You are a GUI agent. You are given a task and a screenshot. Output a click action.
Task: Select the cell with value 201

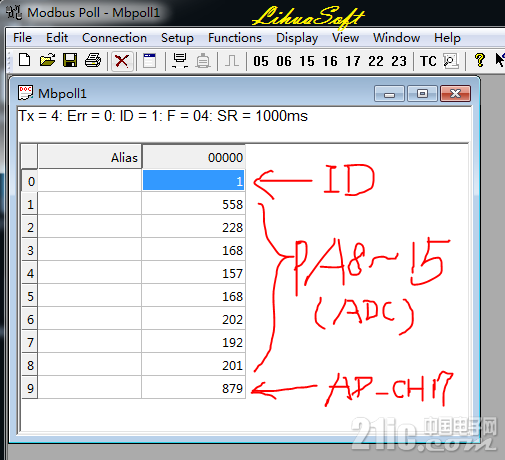tap(194, 365)
